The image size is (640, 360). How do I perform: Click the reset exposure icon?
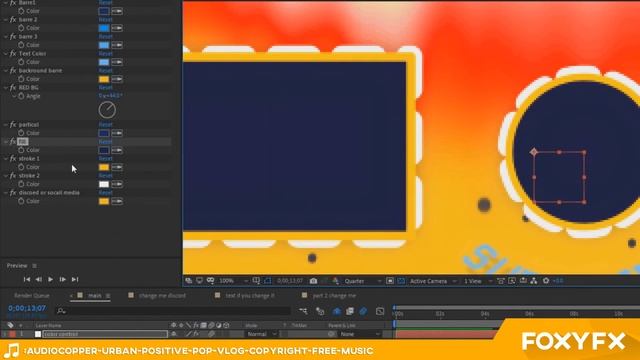546,281
